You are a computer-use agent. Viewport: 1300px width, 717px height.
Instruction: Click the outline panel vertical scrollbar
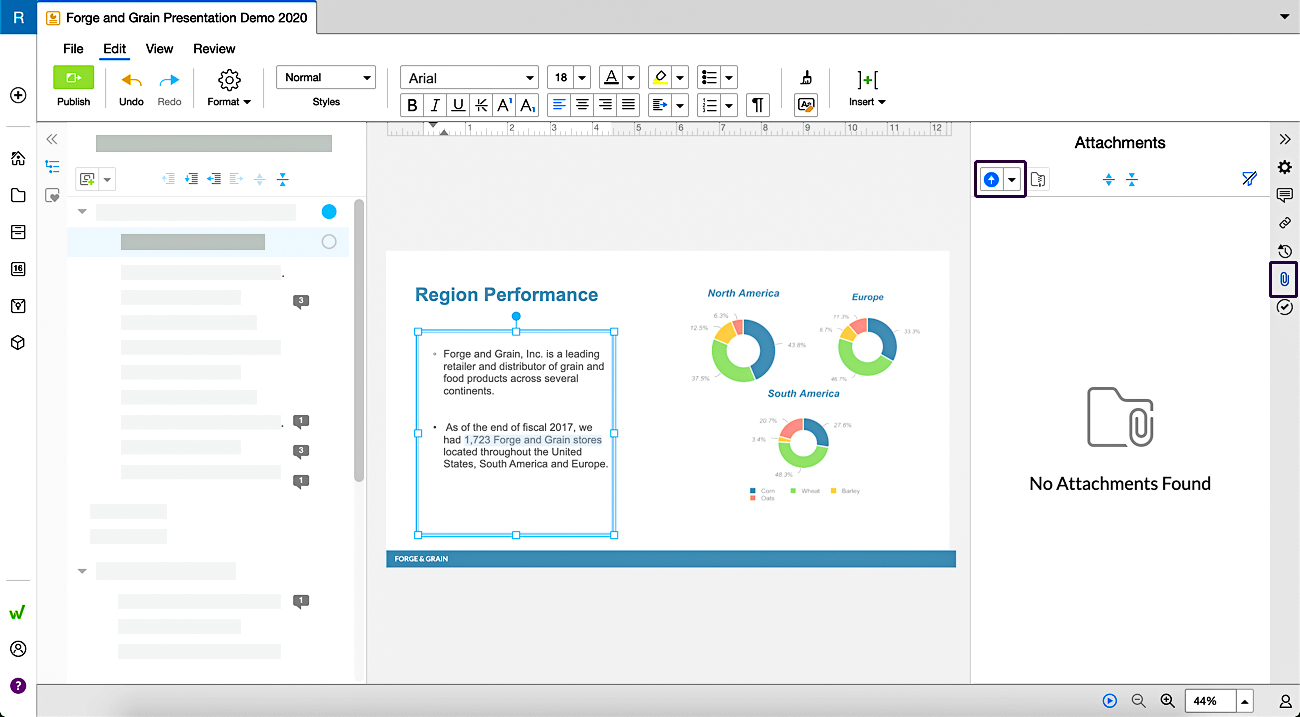pos(359,340)
